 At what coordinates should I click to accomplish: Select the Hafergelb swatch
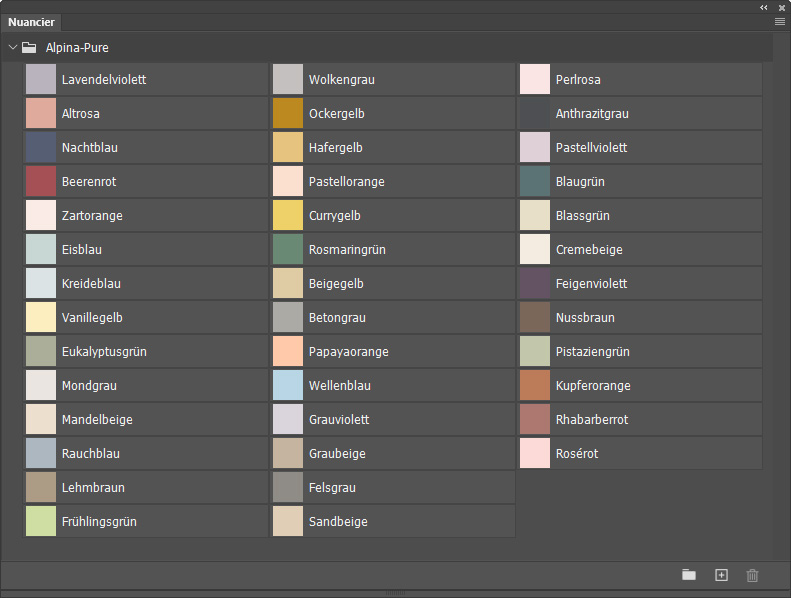(288, 147)
